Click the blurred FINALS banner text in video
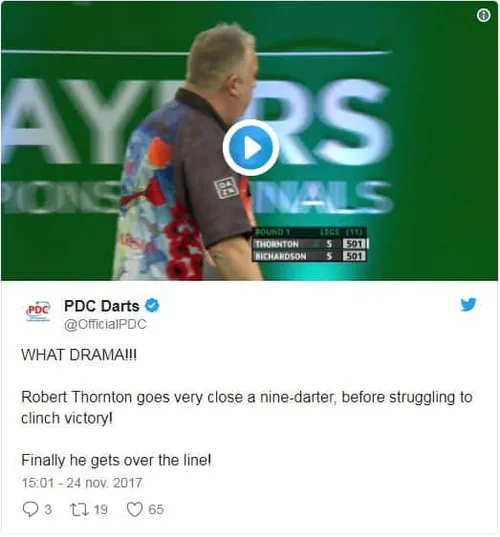Screen dimensions: 500x537 pos(324,196)
